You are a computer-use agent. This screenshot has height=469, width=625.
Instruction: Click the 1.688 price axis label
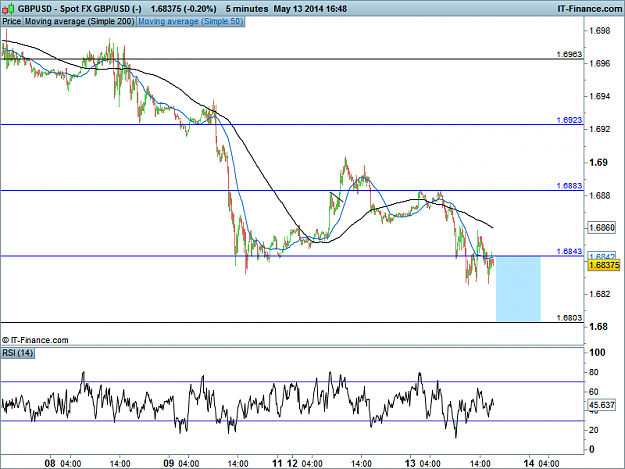tap(599, 195)
